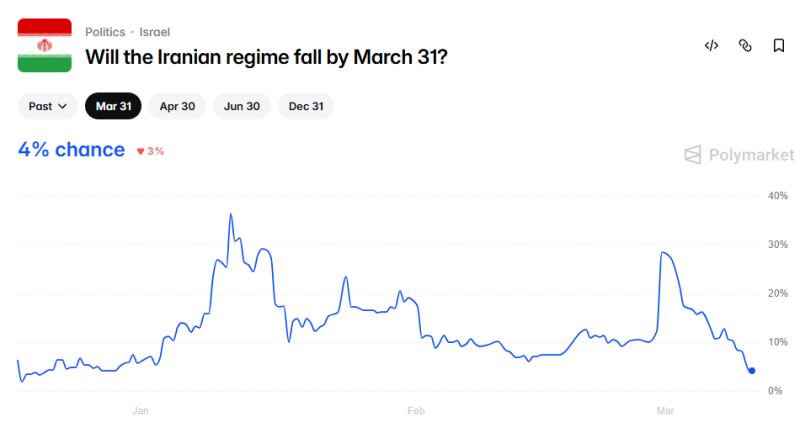Click the market question title
This screenshot has width=800, height=422.
[x=266, y=57]
